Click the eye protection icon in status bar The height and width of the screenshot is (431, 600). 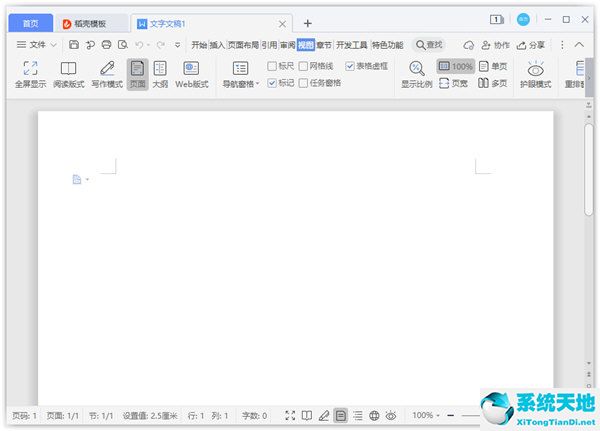(x=391, y=415)
